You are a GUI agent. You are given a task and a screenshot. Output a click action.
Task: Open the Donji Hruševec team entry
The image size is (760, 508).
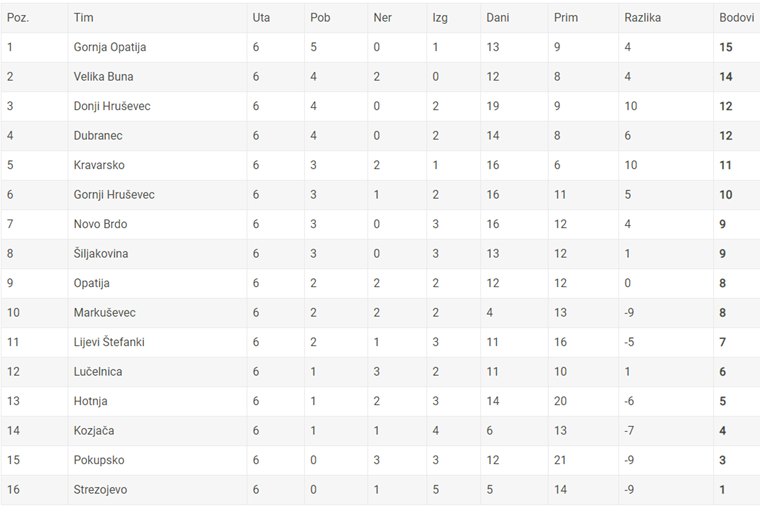point(112,106)
